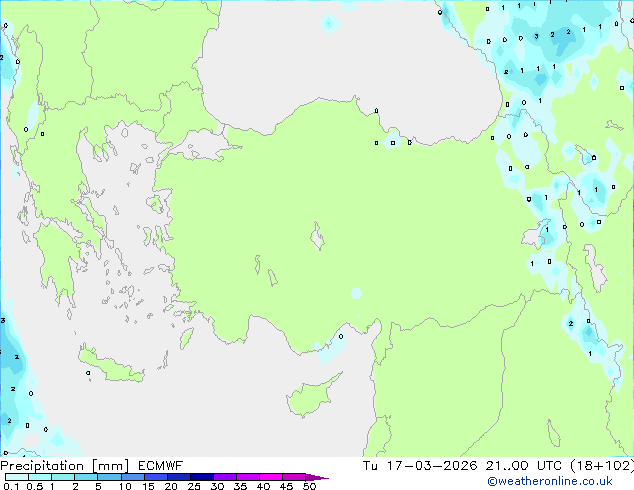Click the arrow tip above 50 mm
634x490 pixels.
click(317, 477)
